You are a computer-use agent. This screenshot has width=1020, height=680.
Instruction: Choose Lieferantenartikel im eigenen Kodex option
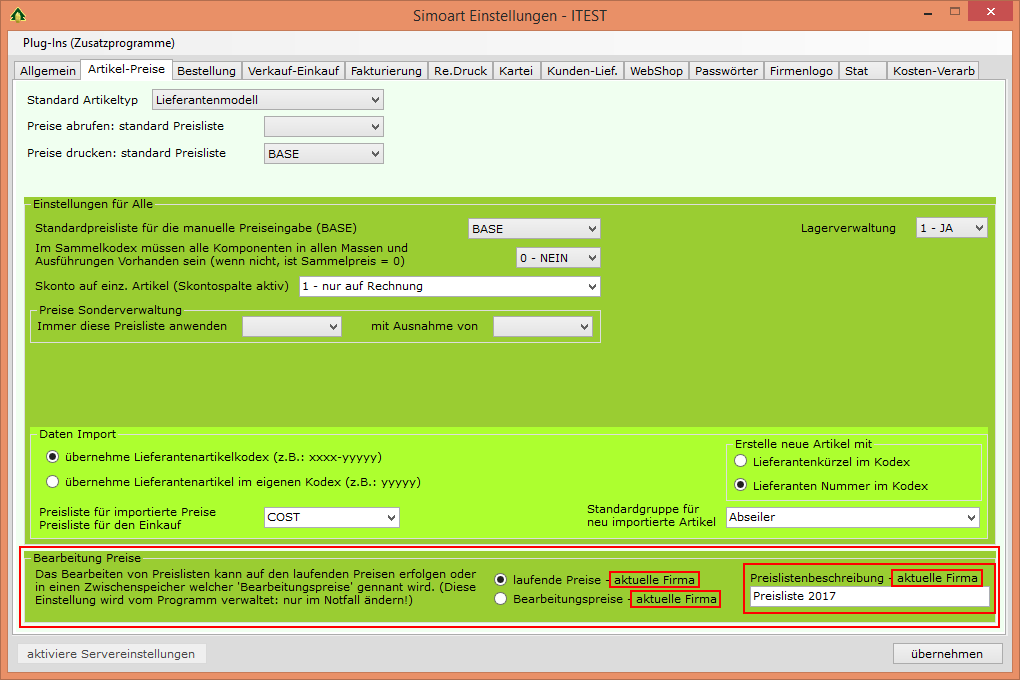tap(53, 482)
